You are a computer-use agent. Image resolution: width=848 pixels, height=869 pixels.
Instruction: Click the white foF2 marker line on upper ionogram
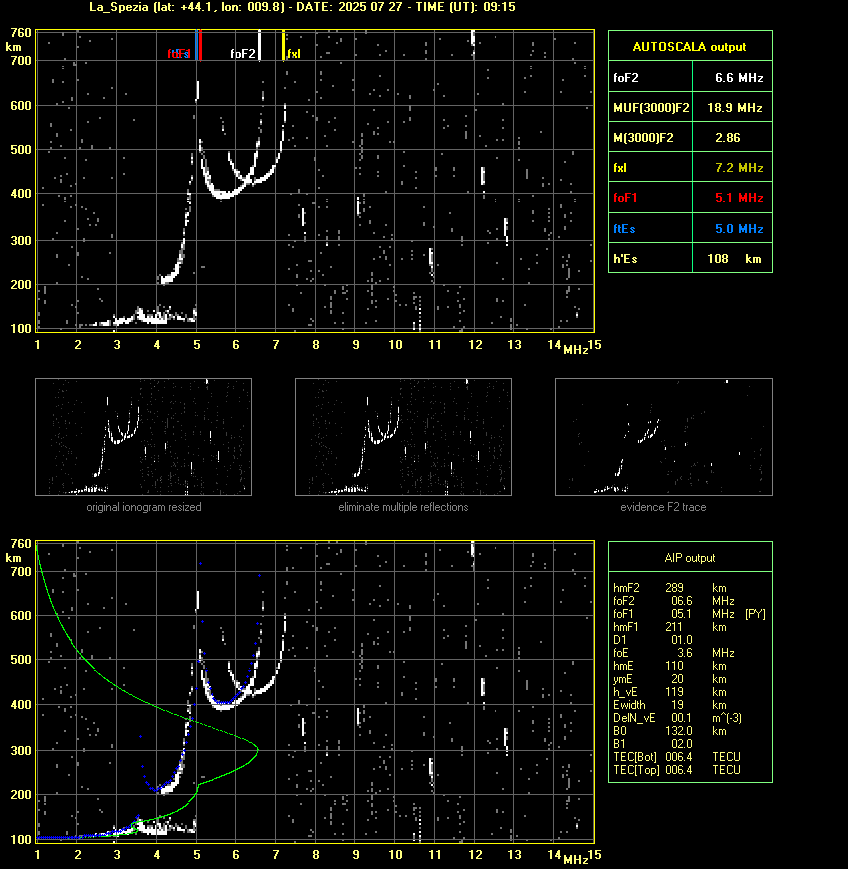259,45
